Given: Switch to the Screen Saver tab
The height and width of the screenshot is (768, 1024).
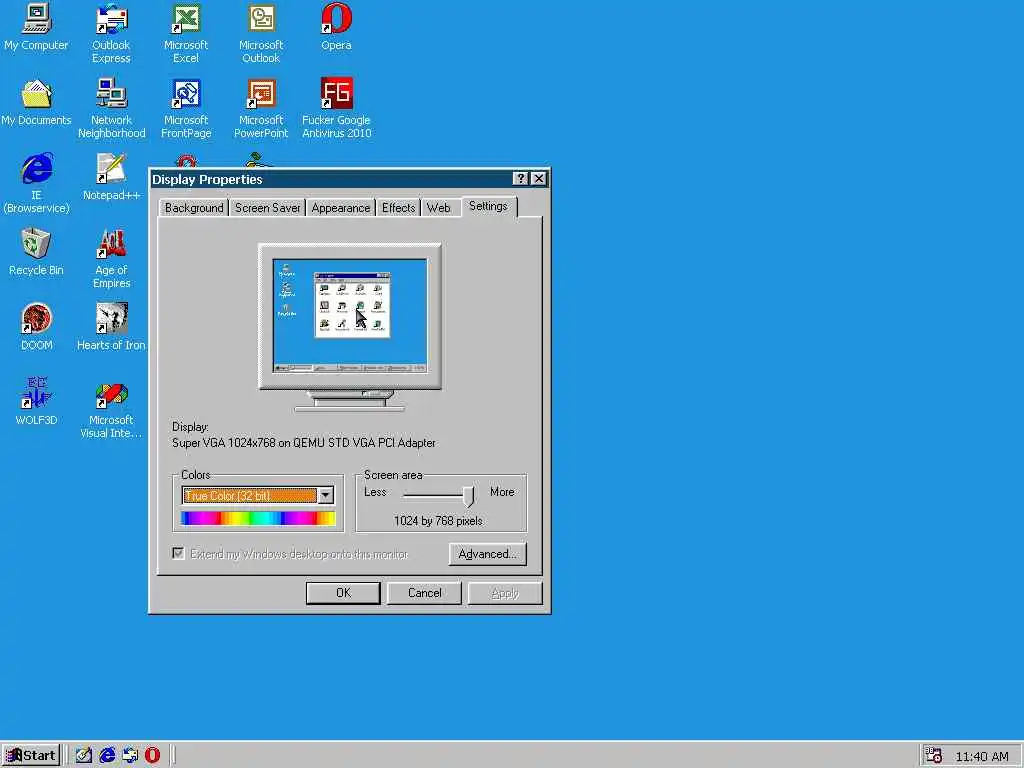Looking at the screenshot, I should tap(267, 208).
